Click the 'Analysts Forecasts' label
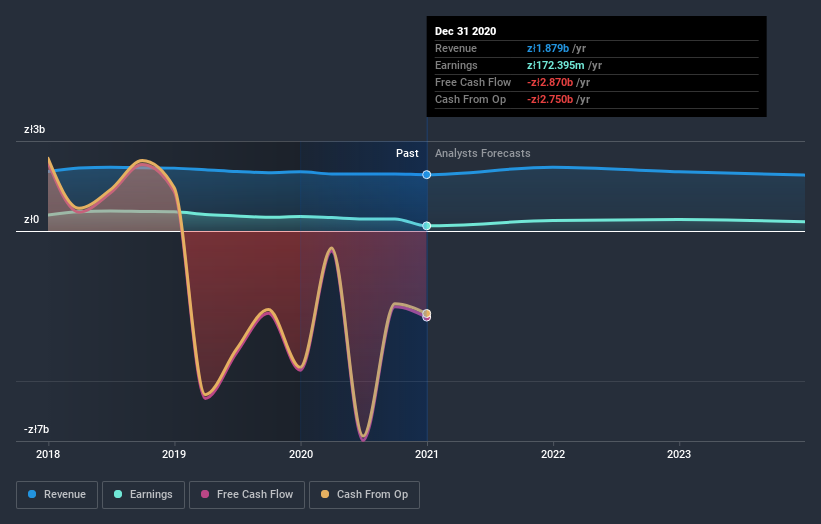 click(482, 153)
